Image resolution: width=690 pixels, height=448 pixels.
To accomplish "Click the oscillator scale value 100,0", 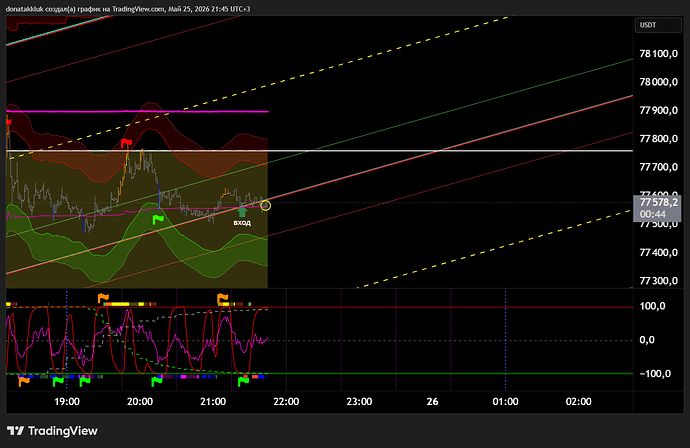I will pyautogui.click(x=653, y=306).
